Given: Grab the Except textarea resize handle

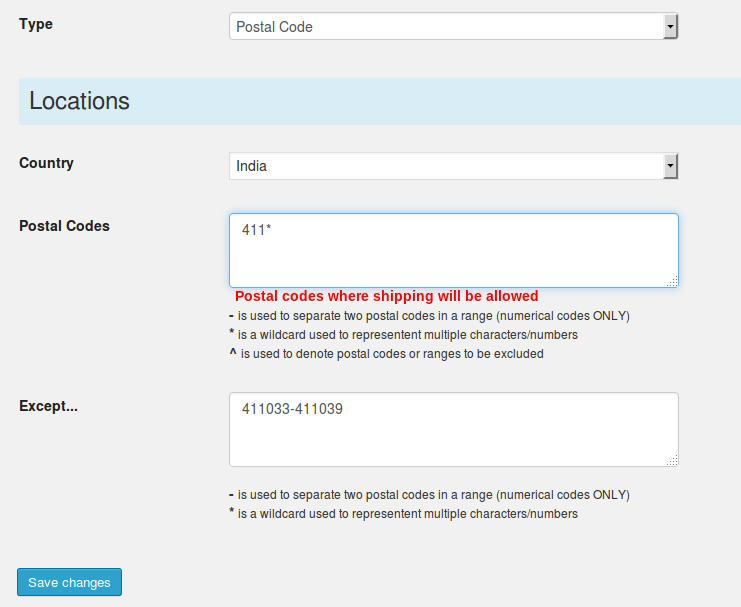Looking at the screenshot, I should click(672, 460).
